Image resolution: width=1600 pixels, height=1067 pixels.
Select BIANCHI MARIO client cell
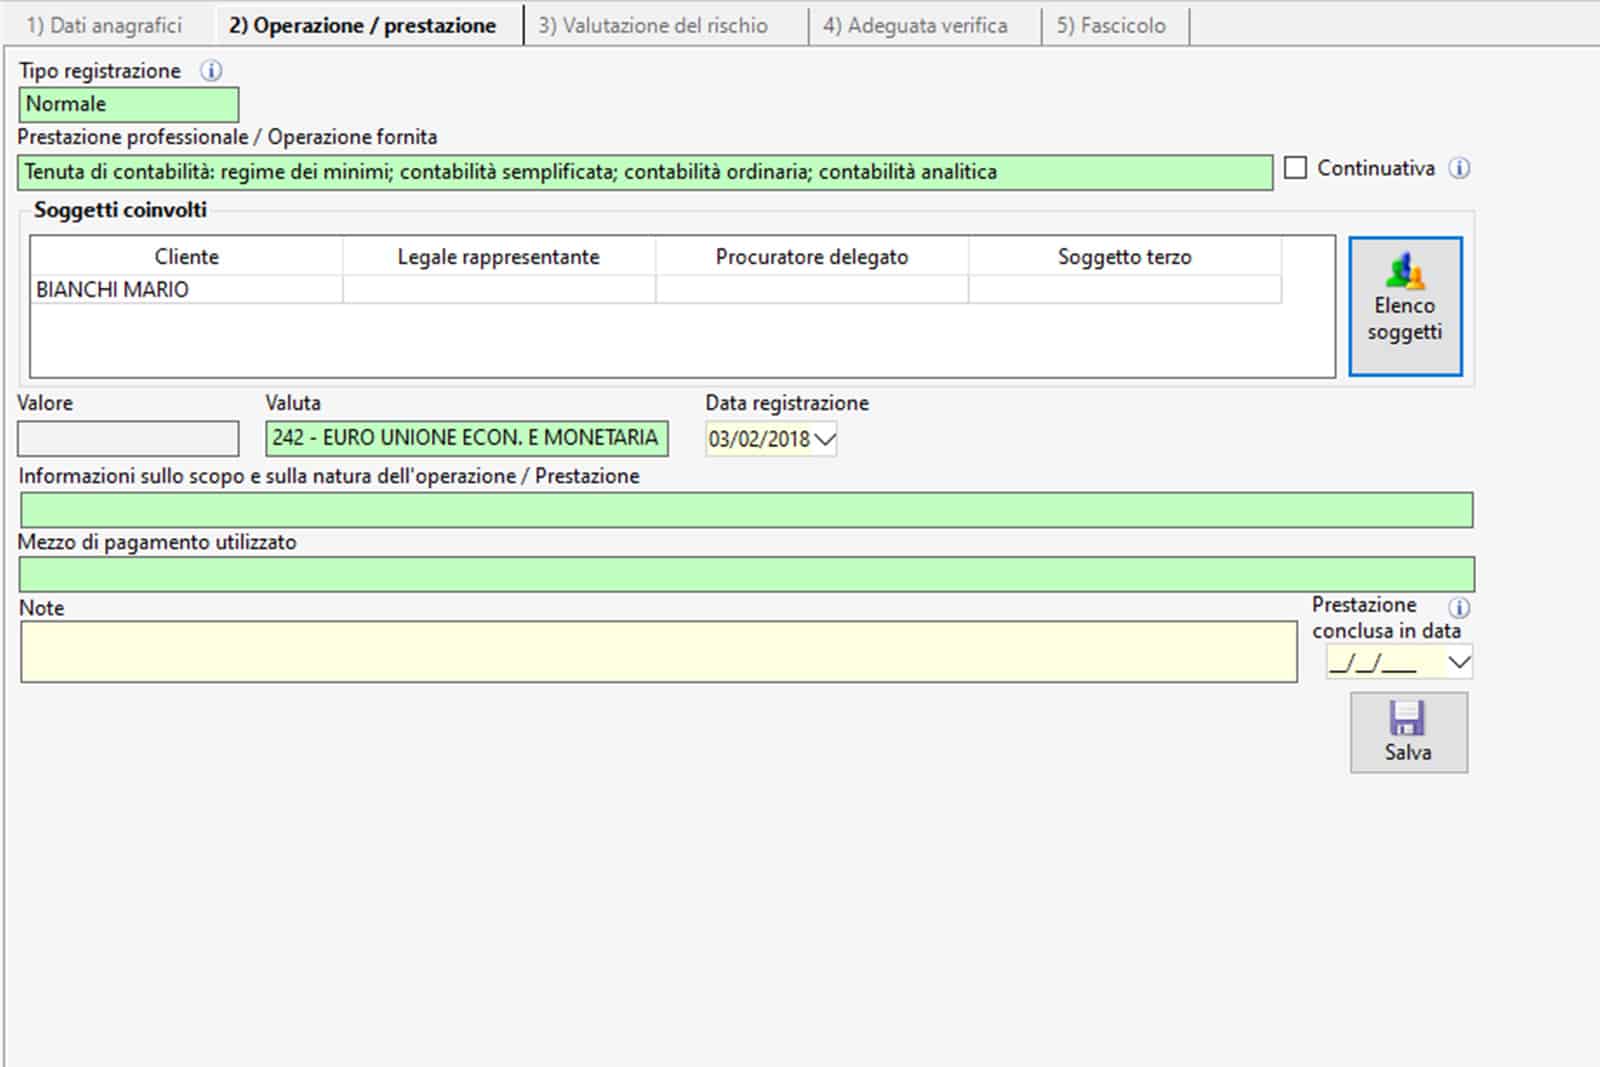[187, 289]
